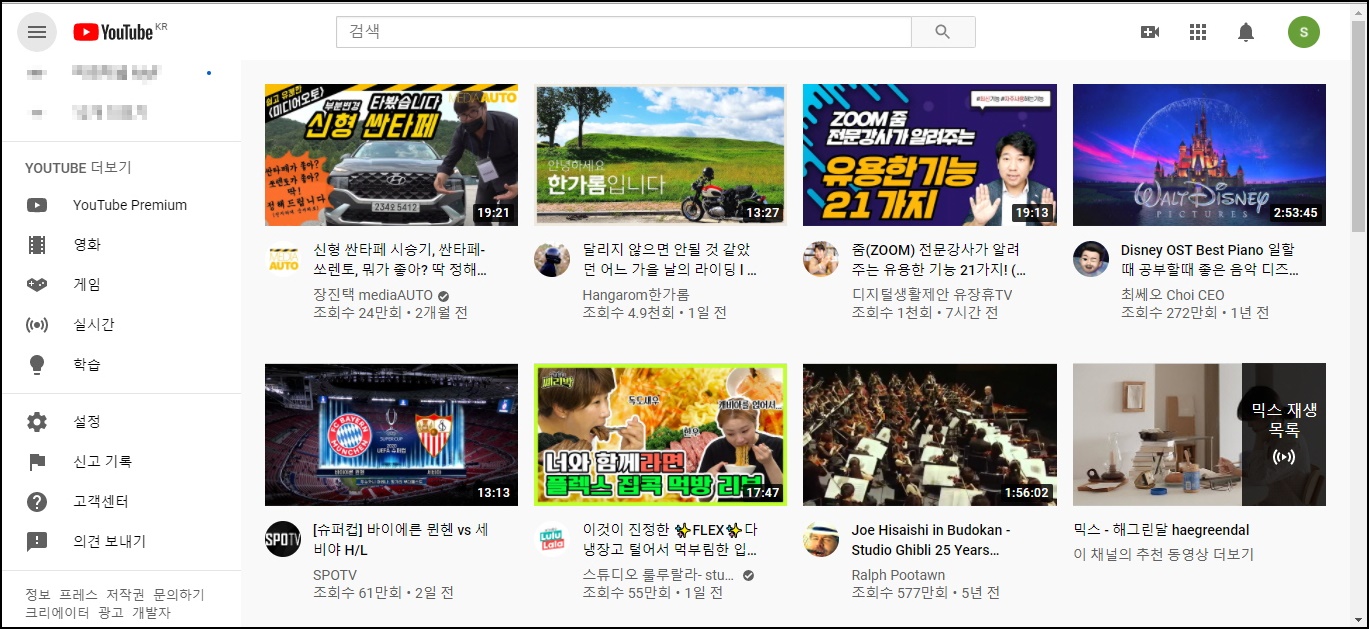Click the 정보 footer link

point(38,594)
